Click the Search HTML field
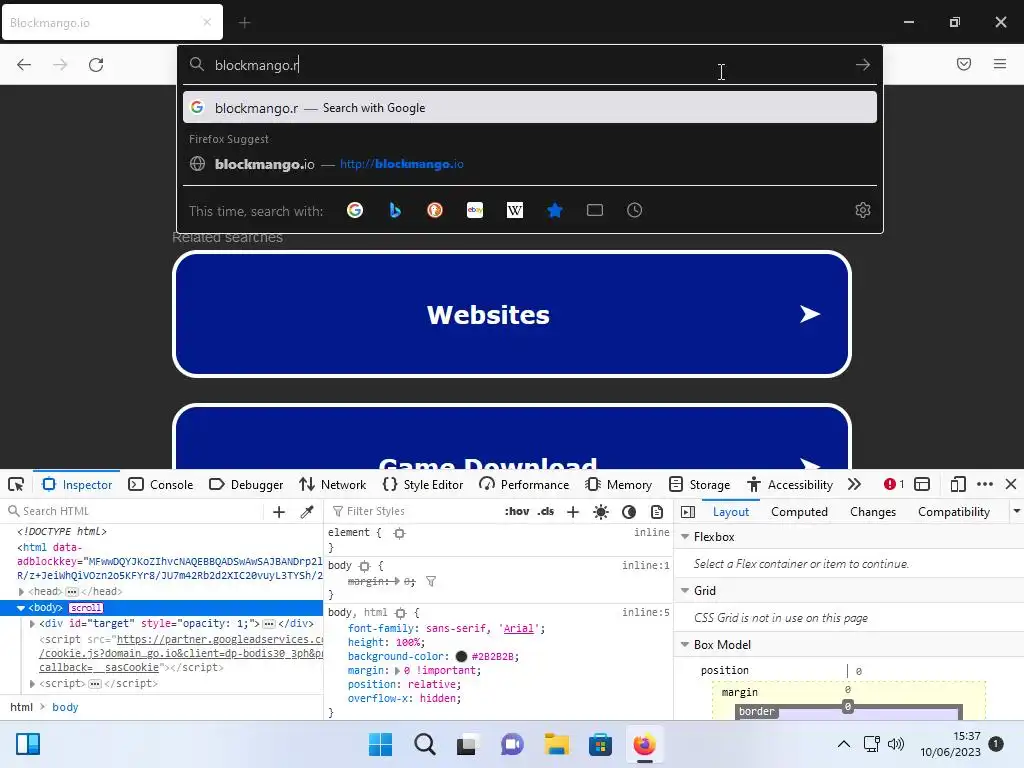 click(134, 511)
